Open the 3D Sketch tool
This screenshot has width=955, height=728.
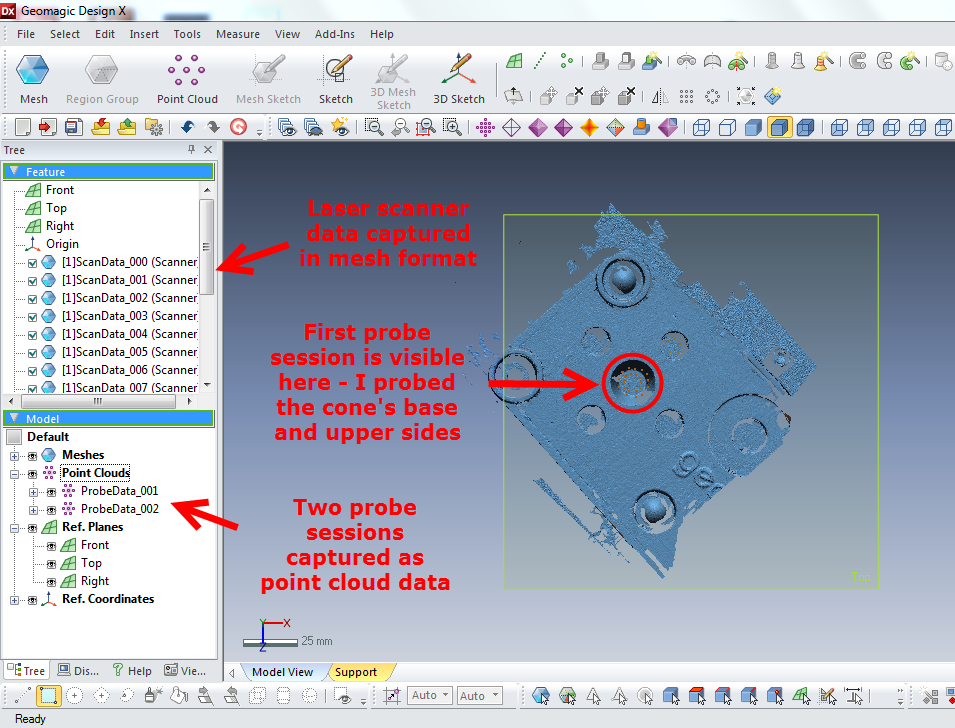458,75
